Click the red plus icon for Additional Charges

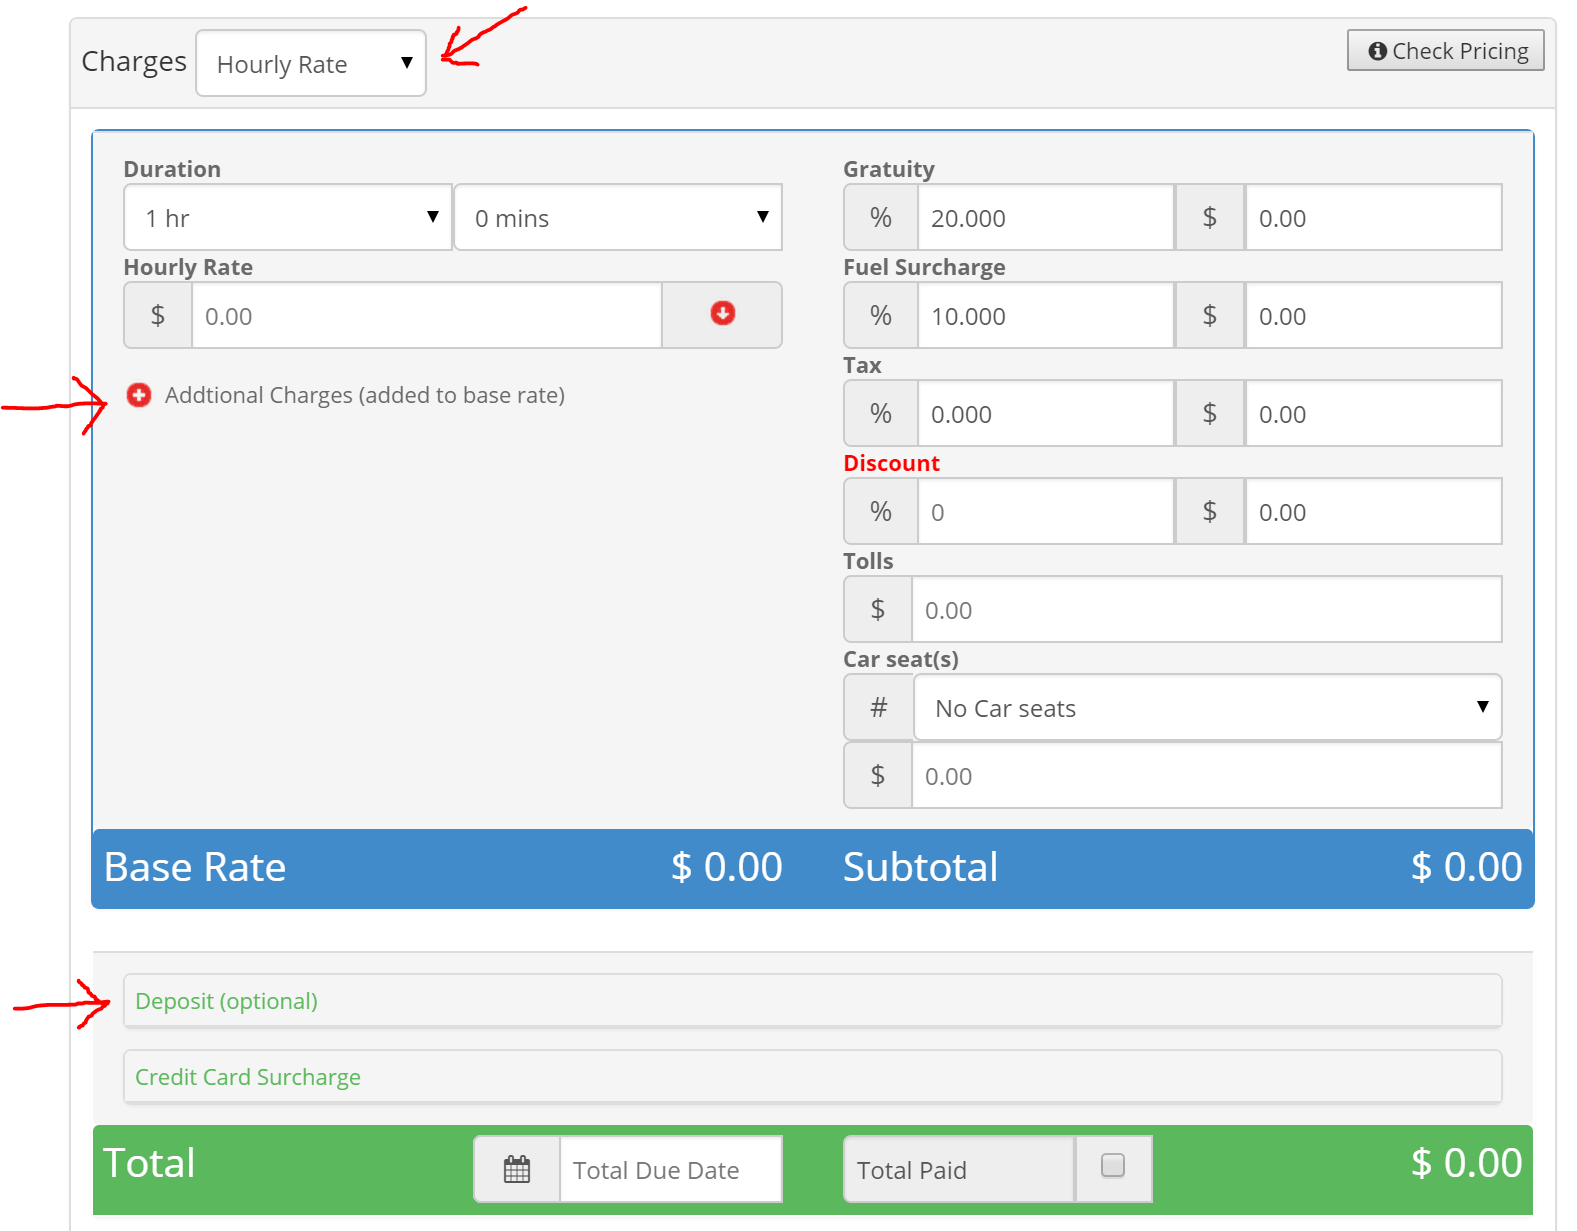[x=139, y=395]
